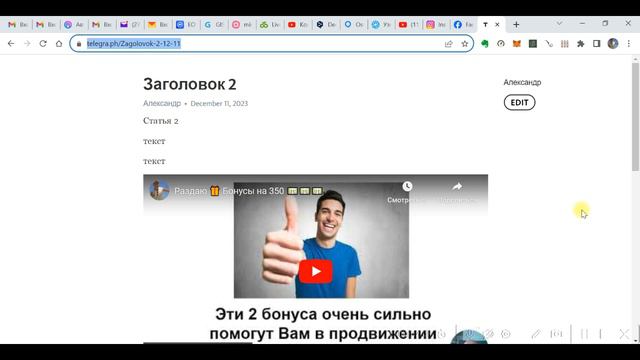Click the share page icon in address bar
Image resolution: width=640 pixels, height=360 pixels.
pos(449,44)
